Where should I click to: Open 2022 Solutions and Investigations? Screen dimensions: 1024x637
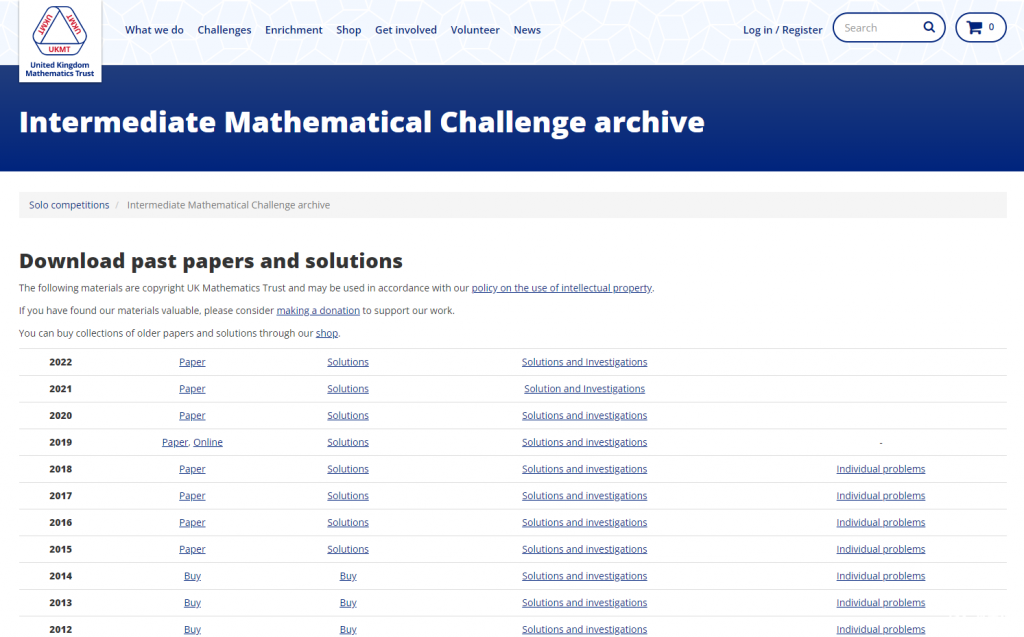[584, 362]
